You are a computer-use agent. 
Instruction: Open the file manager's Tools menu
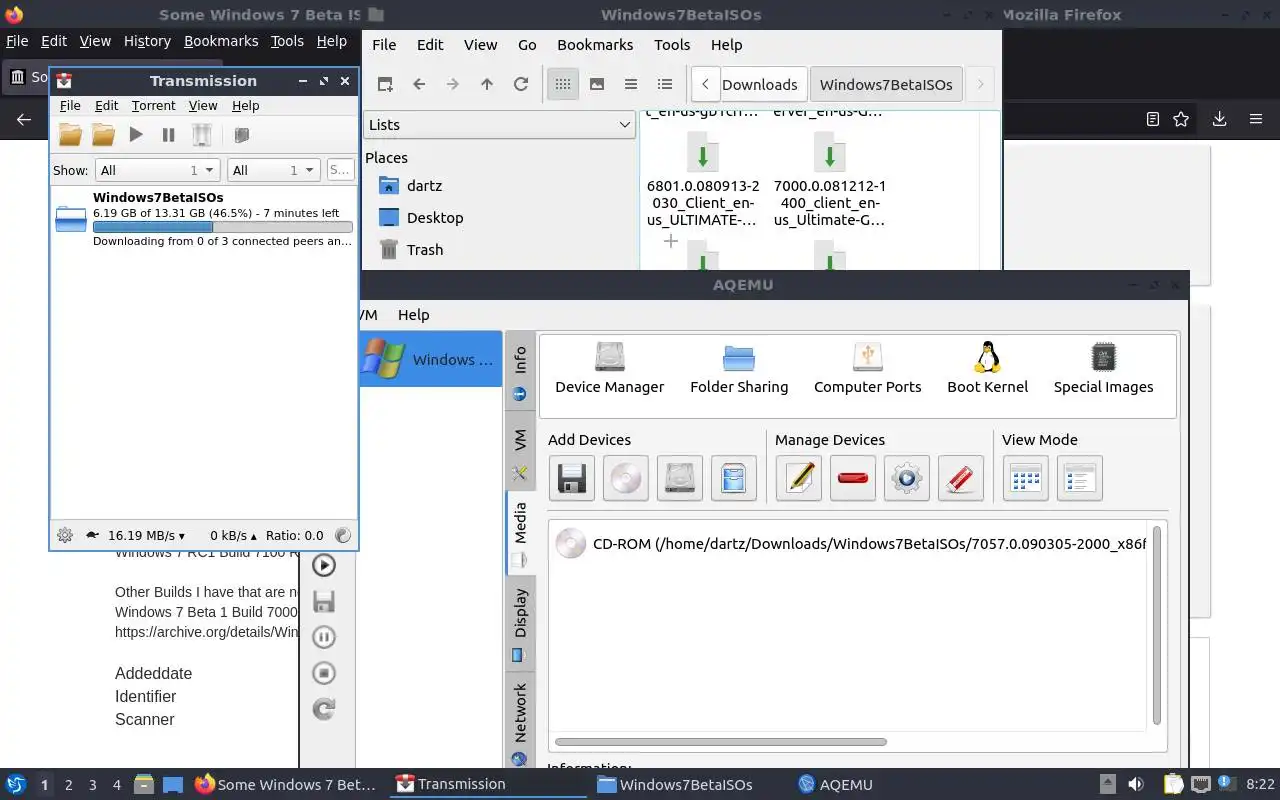[x=672, y=44]
